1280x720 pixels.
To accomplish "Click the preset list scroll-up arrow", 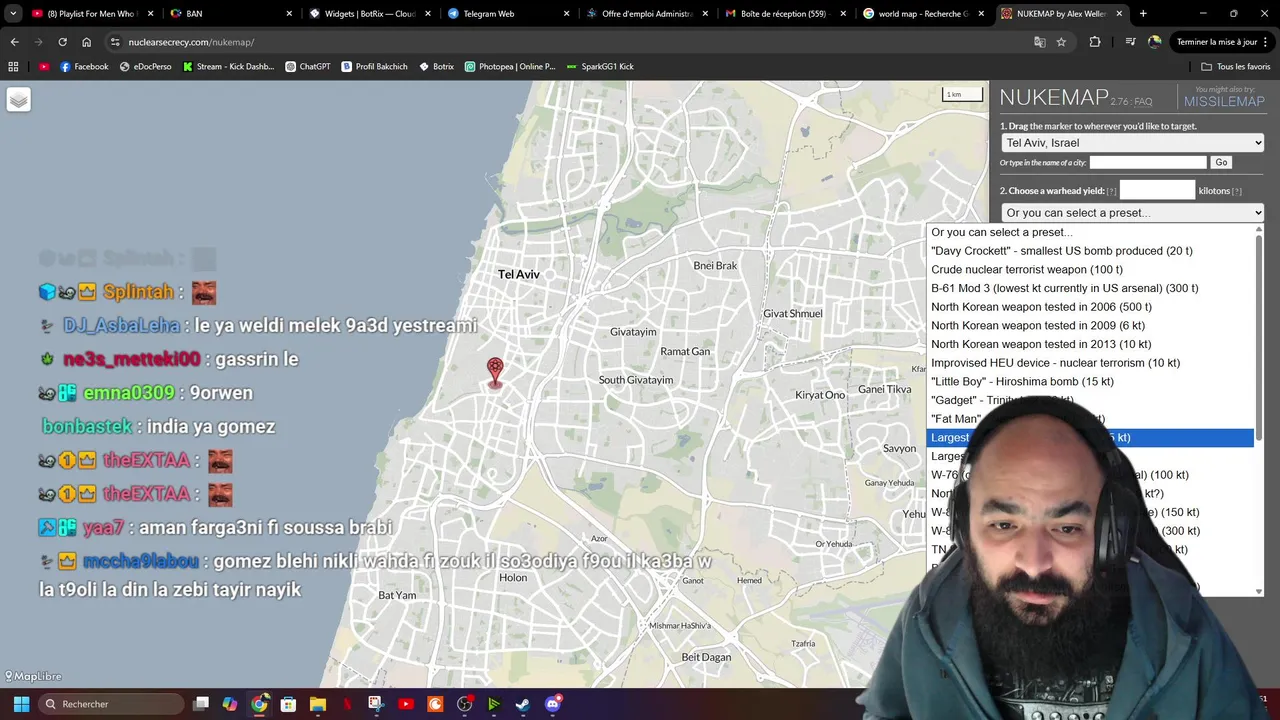I will coord(1259,230).
